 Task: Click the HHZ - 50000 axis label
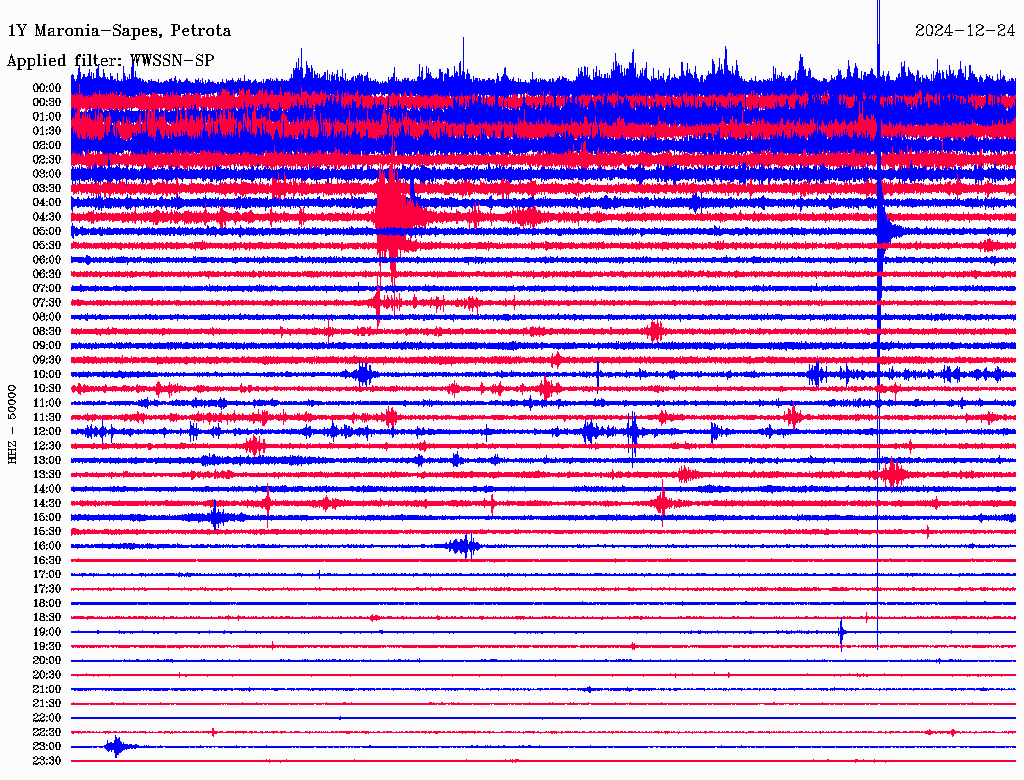13,423
